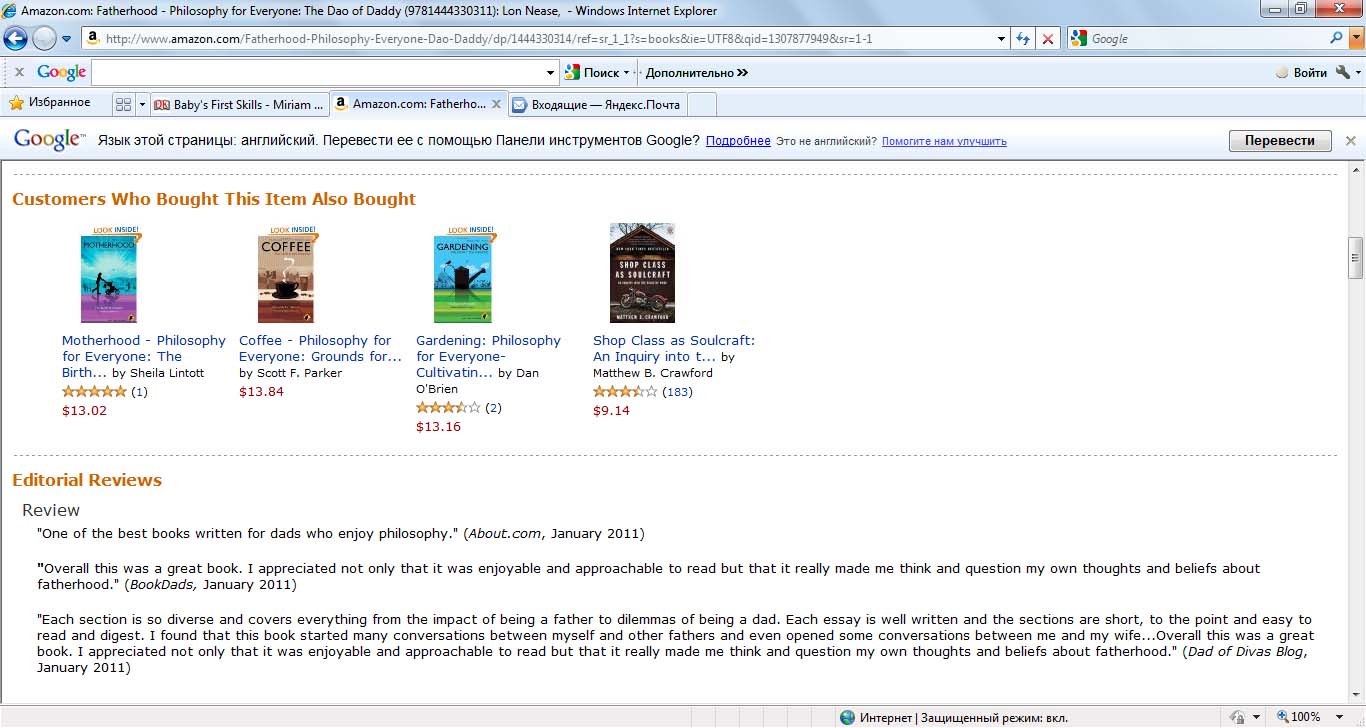
Task: Click the vertical page scrollbar thumb
Action: (1356, 257)
